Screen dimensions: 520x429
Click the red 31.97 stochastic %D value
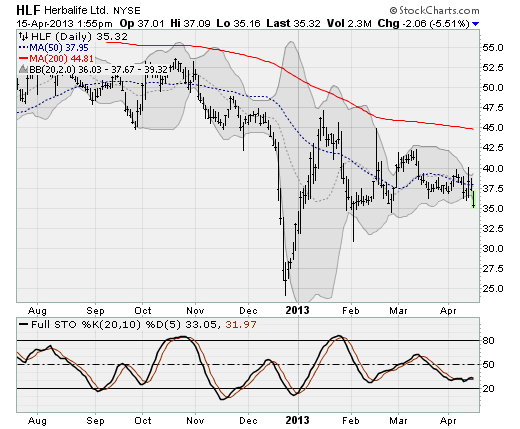pos(241,324)
